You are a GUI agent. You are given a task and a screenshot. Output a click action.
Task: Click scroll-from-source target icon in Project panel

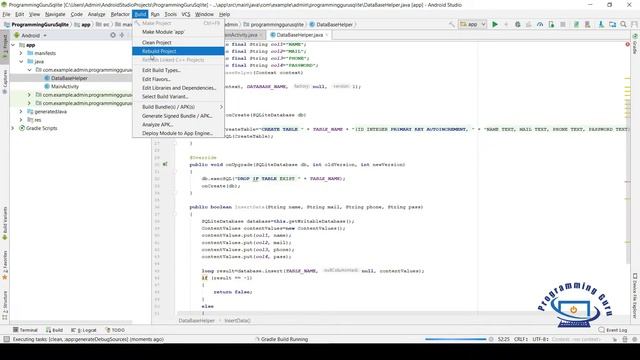click(x=113, y=36)
